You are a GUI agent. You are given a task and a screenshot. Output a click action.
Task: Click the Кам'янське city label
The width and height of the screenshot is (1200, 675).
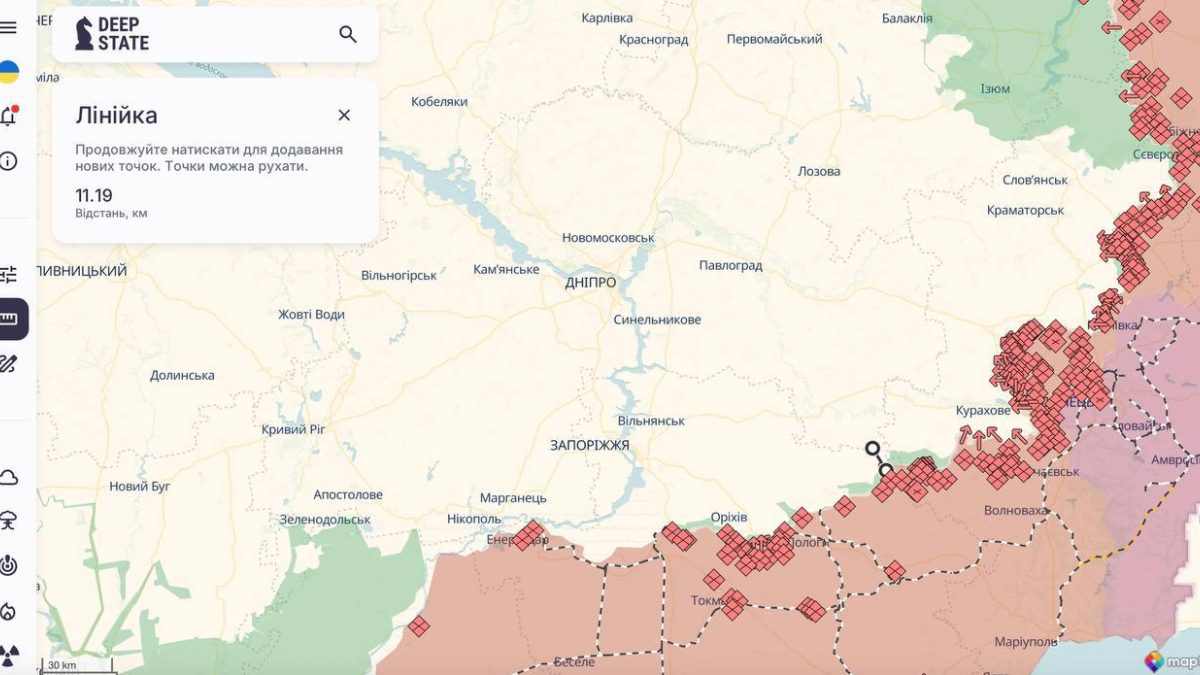pyautogui.click(x=506, y=269)
